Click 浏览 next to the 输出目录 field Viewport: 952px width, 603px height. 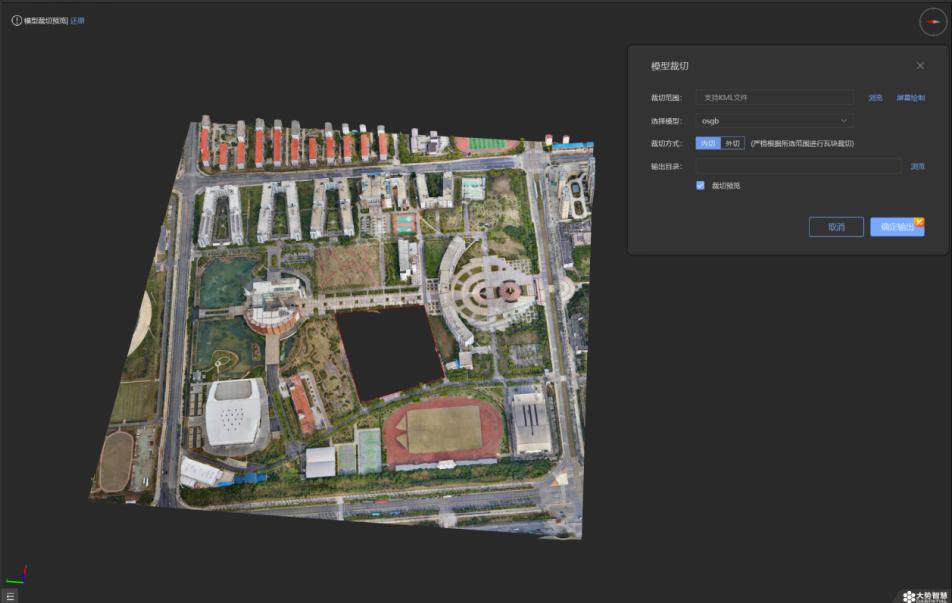917,166
